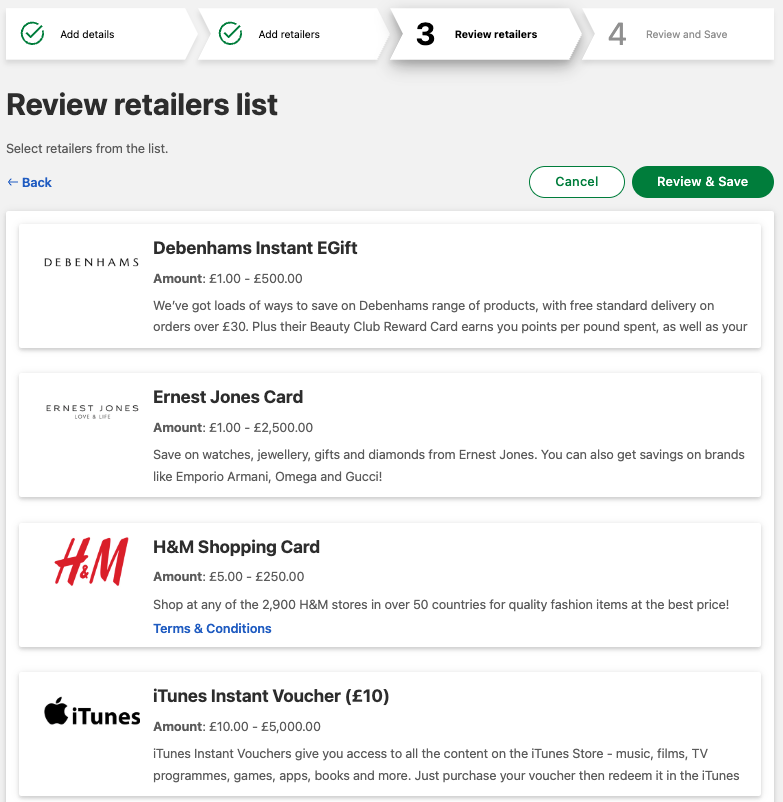Viewport: 783px width, 802px height.
Task: Click the Debenhams description text
Action: pyautogui.click(x=450, y=316)
